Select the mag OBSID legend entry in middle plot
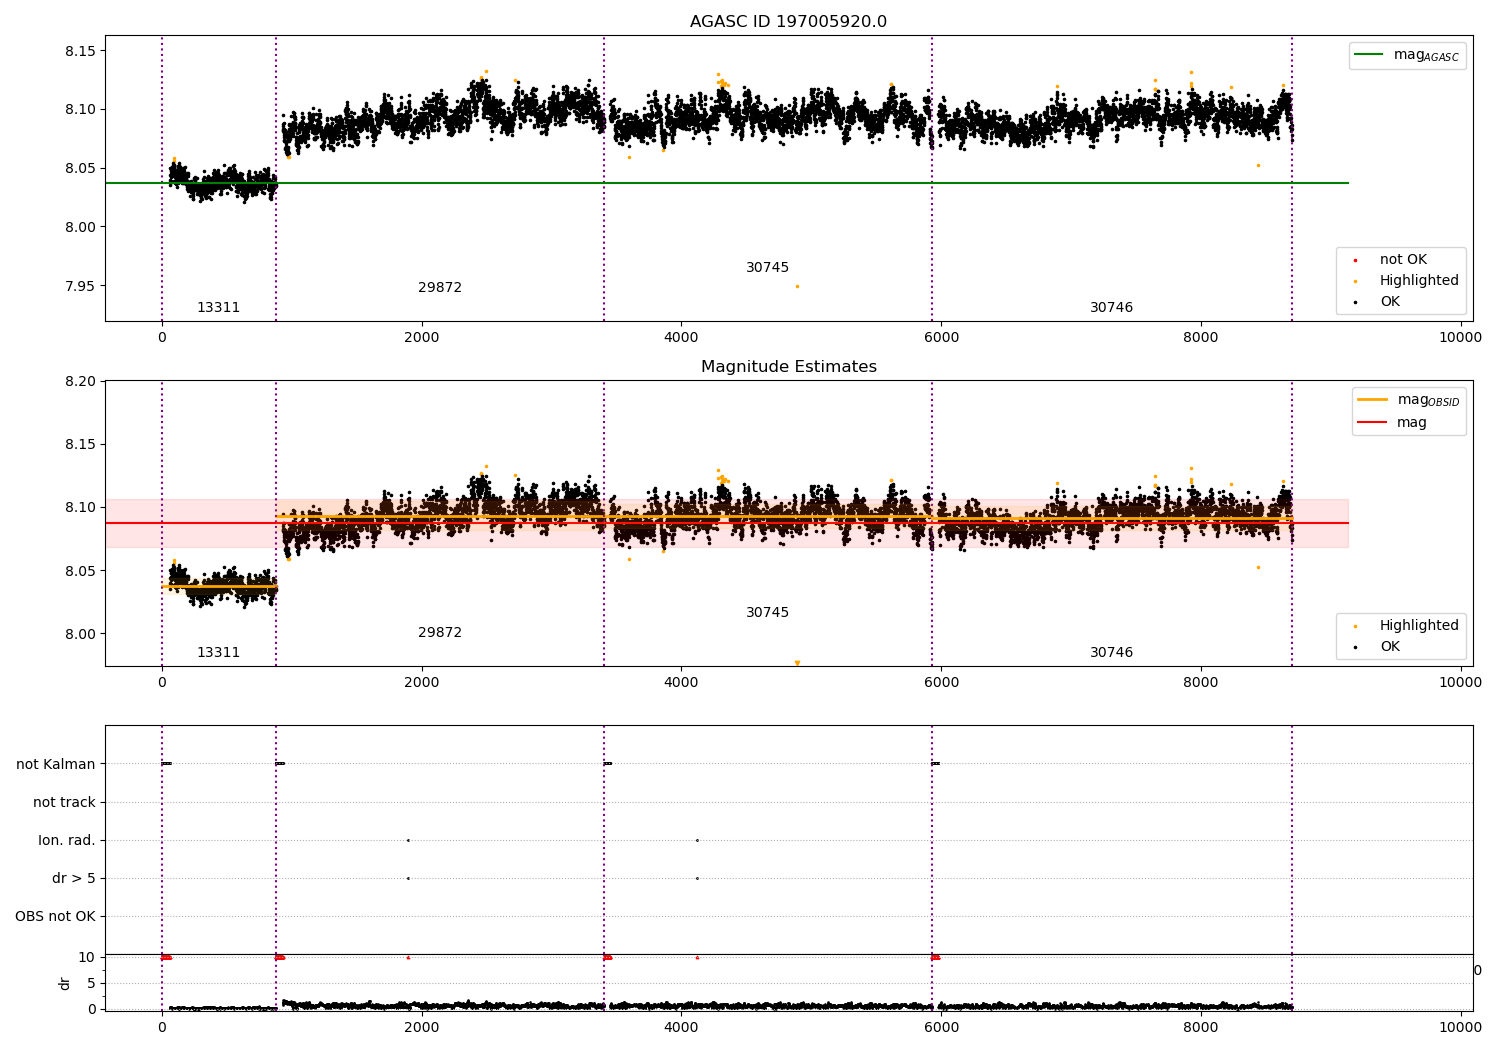Viewport: 1500px width, 1050px height. coord(1409,400)
